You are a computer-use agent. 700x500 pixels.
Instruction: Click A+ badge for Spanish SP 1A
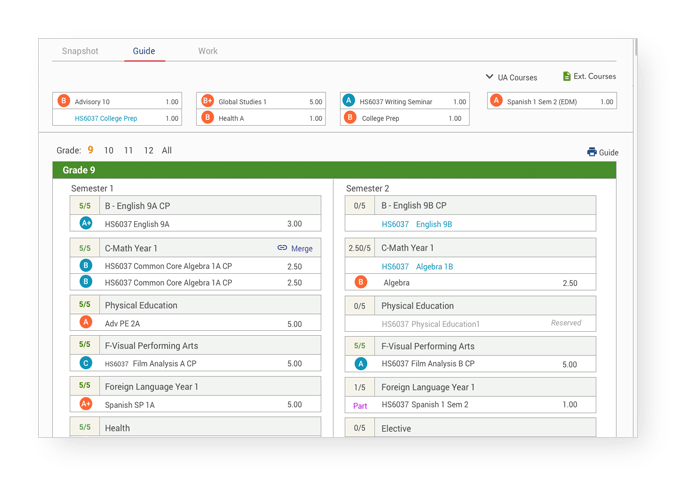click(86, 404)
